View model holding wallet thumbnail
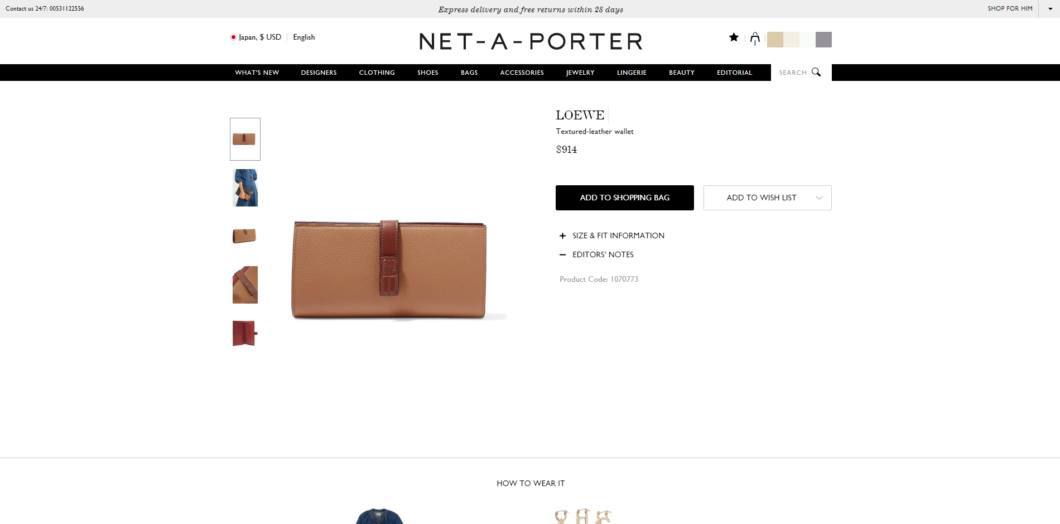1060x524 pixels. click(x=245, y=187)
